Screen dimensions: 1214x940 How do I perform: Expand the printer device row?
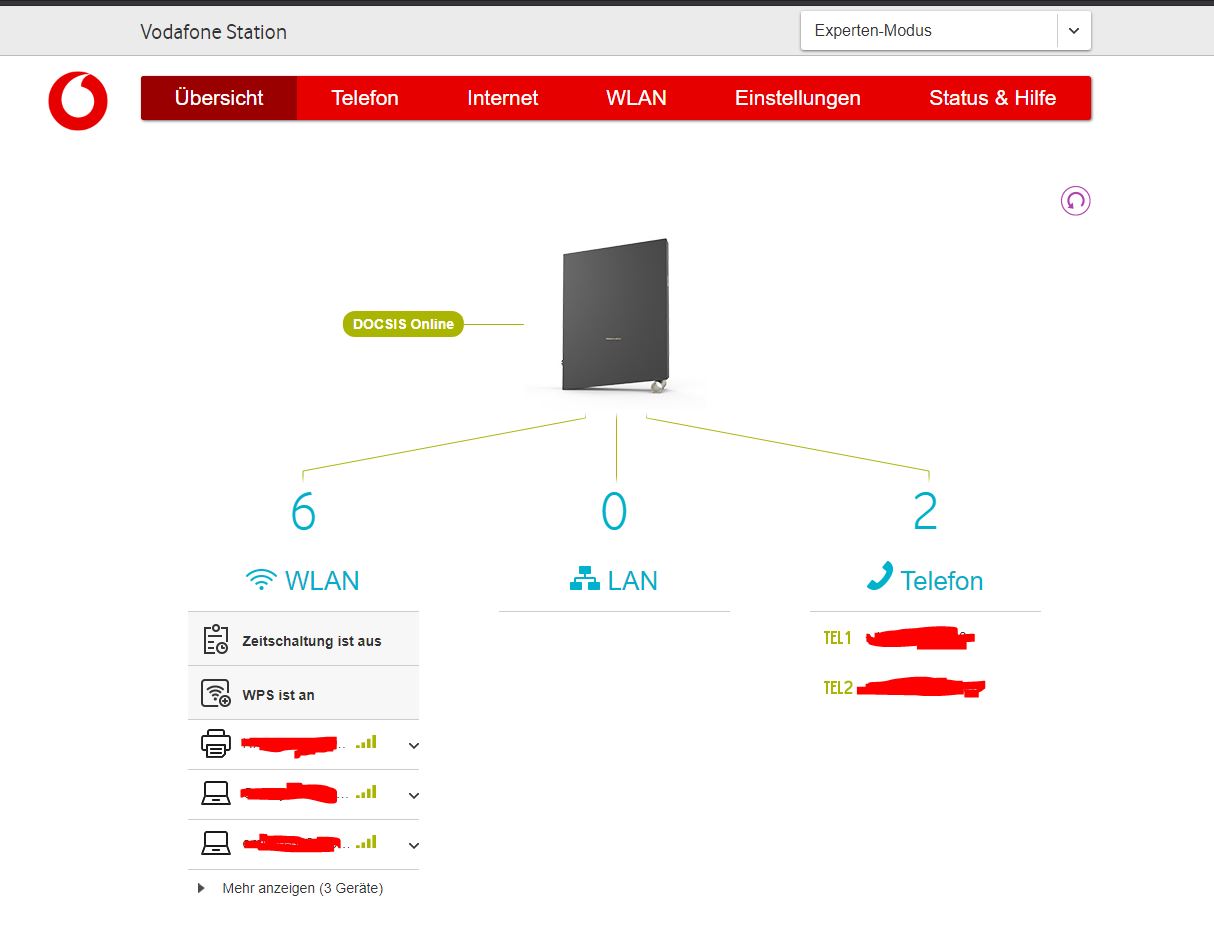pyautogui.click(x=414, y=745)
